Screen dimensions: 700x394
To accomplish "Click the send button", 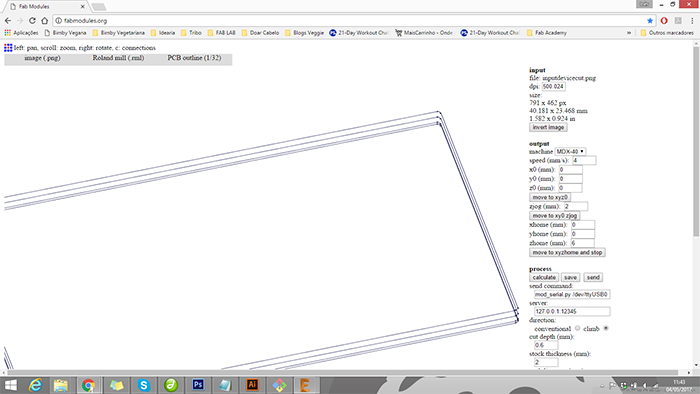I will [x=593, y=278].
